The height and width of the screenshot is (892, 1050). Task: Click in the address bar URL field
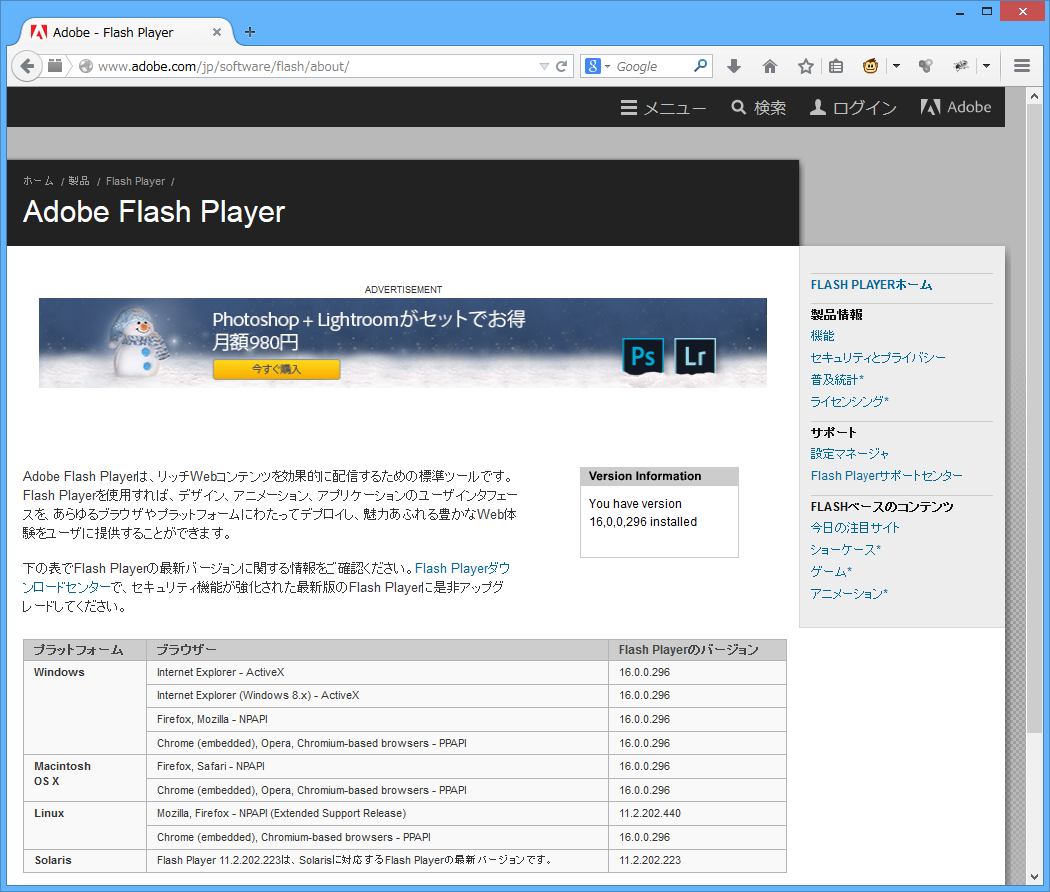[300, 67]
